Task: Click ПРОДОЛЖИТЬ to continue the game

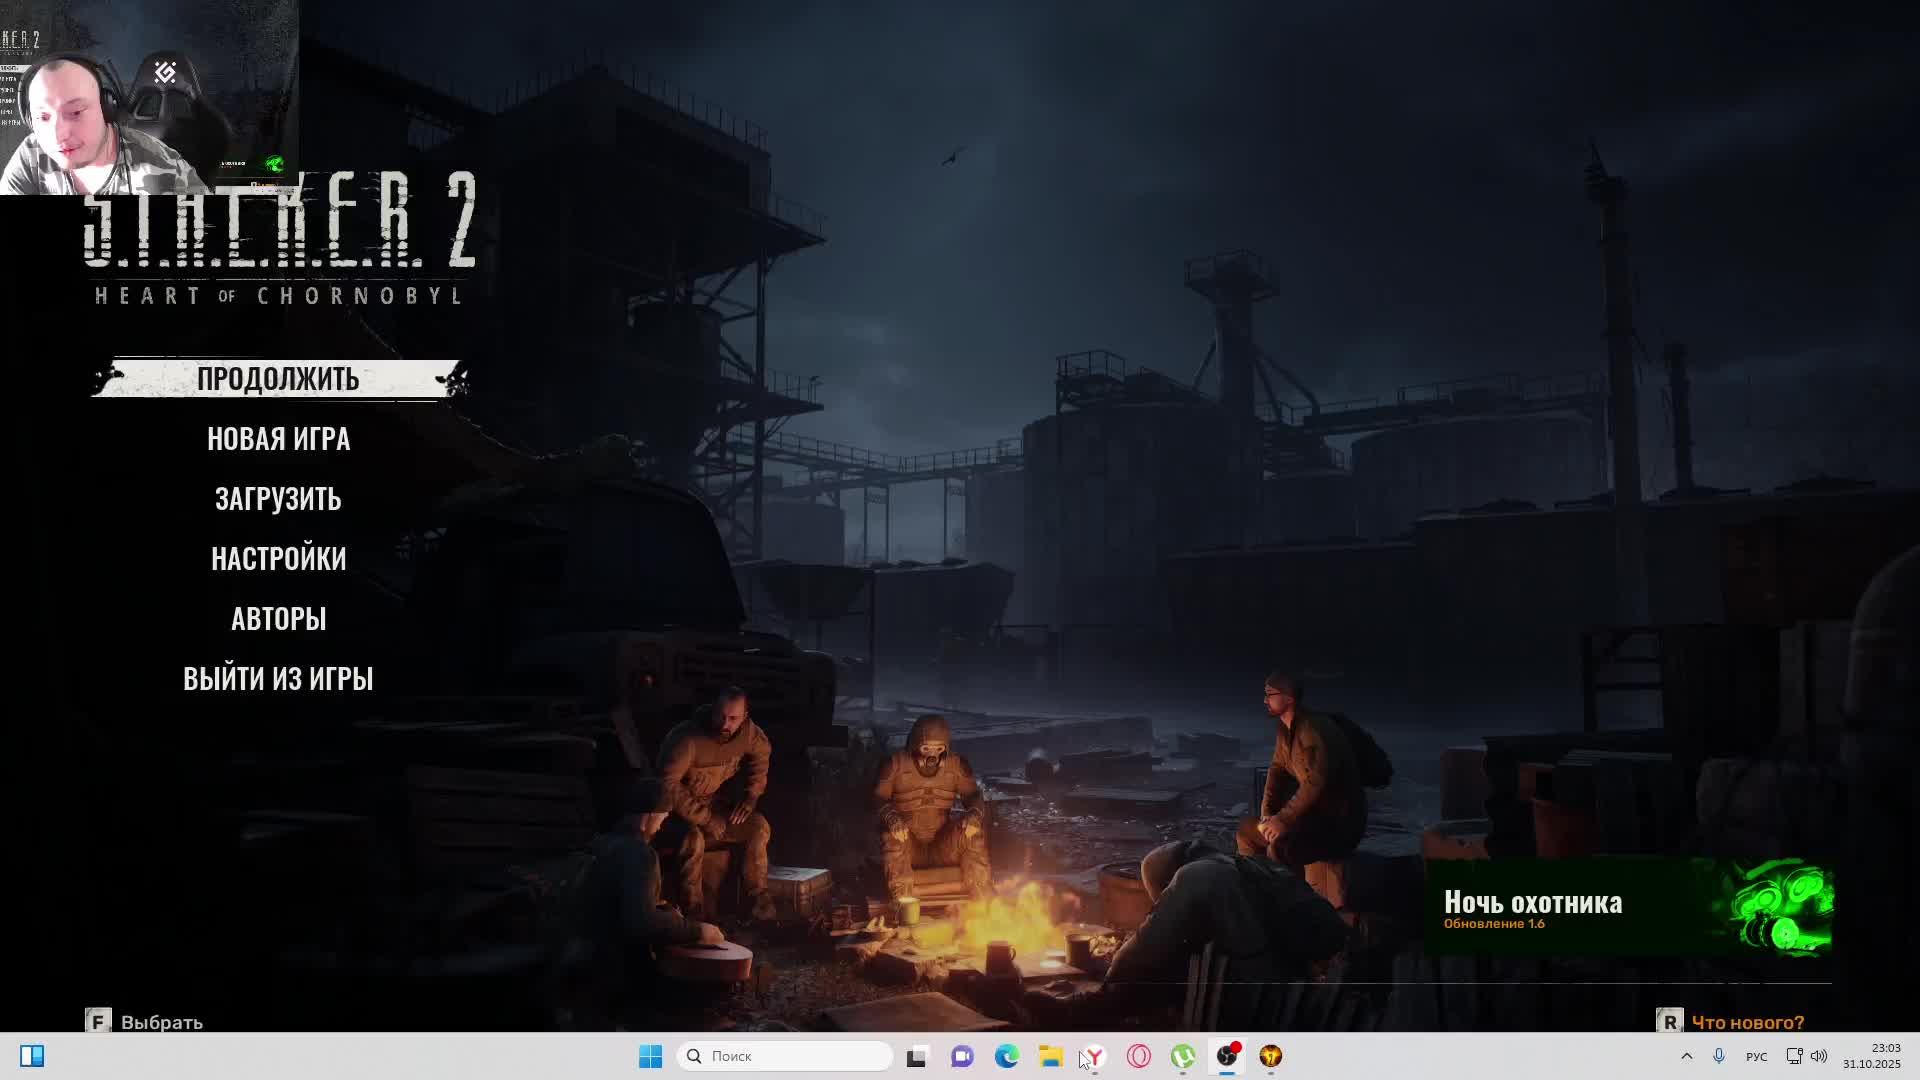Action: click(278, 379)
